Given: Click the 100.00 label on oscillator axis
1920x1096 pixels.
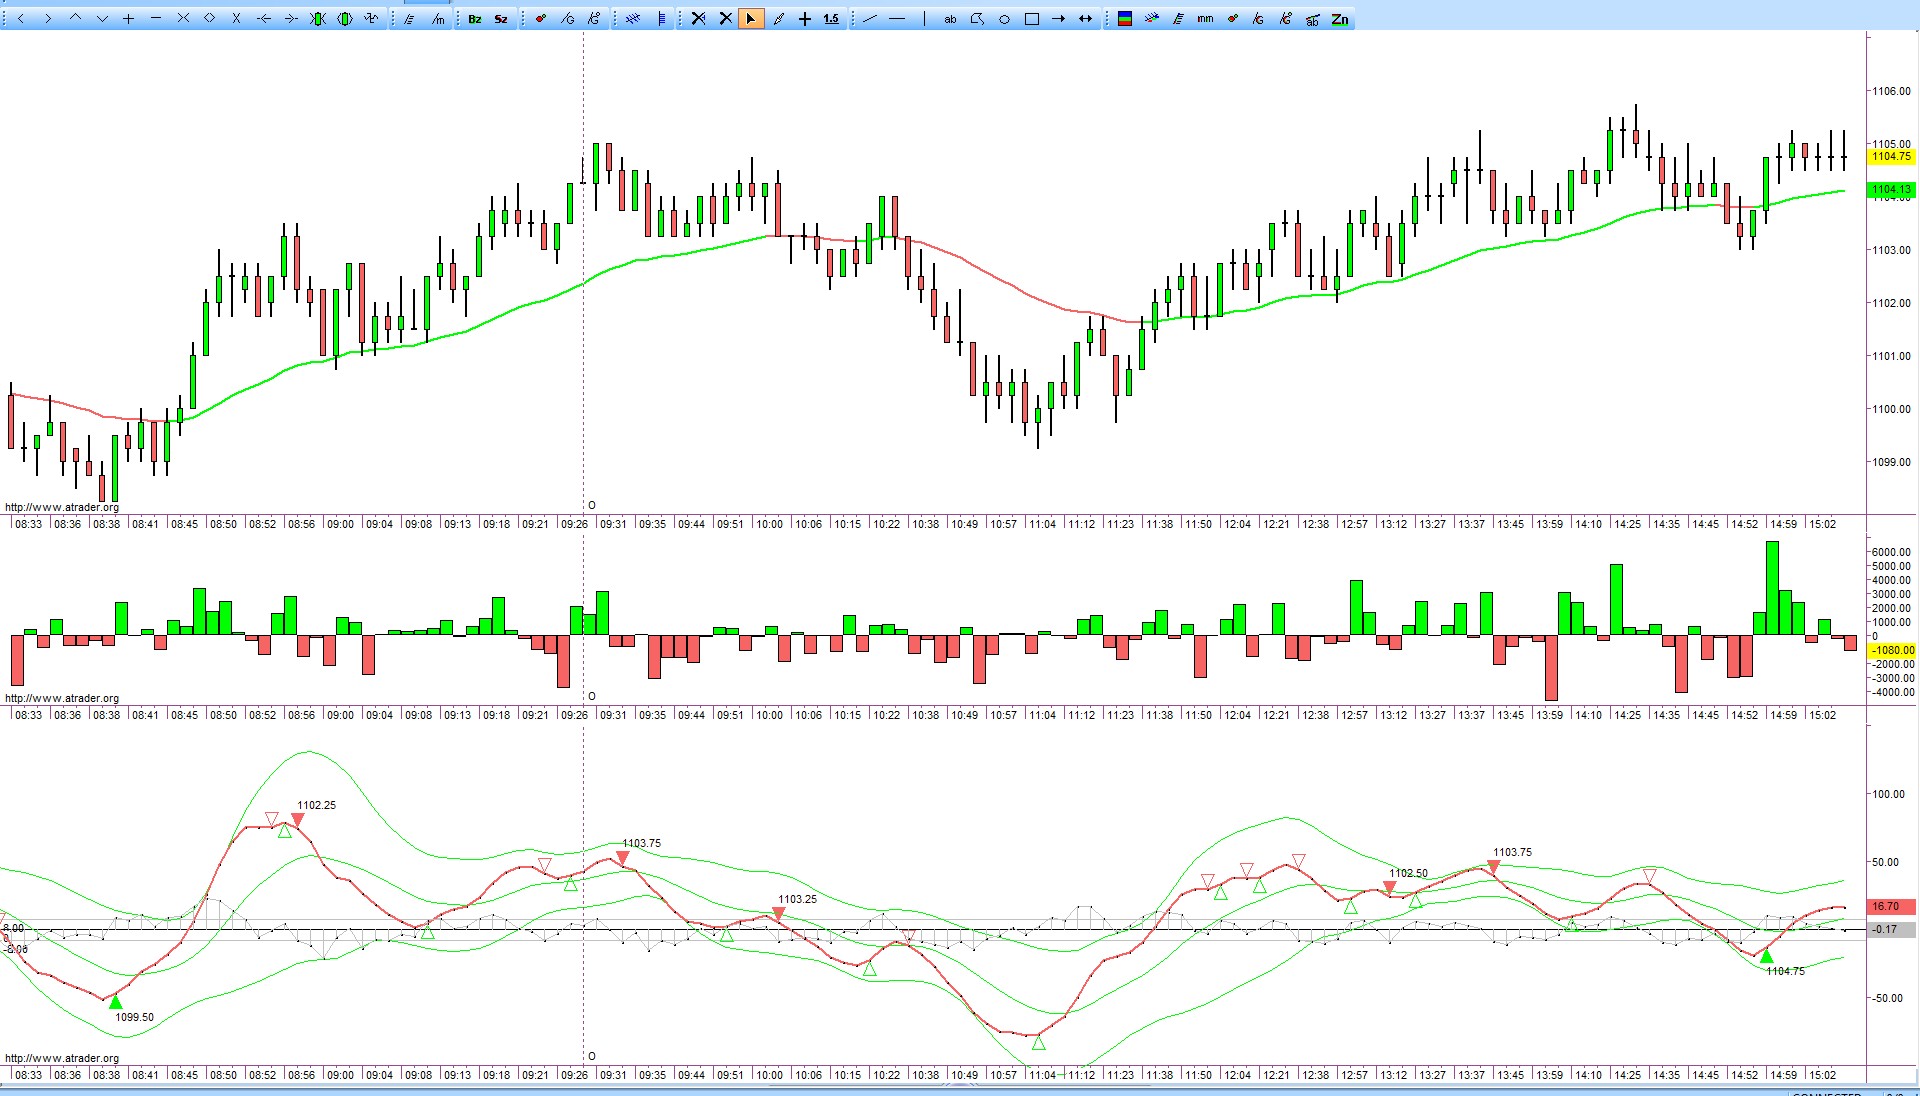Looking at the screenshot, I should [1889, 794].
